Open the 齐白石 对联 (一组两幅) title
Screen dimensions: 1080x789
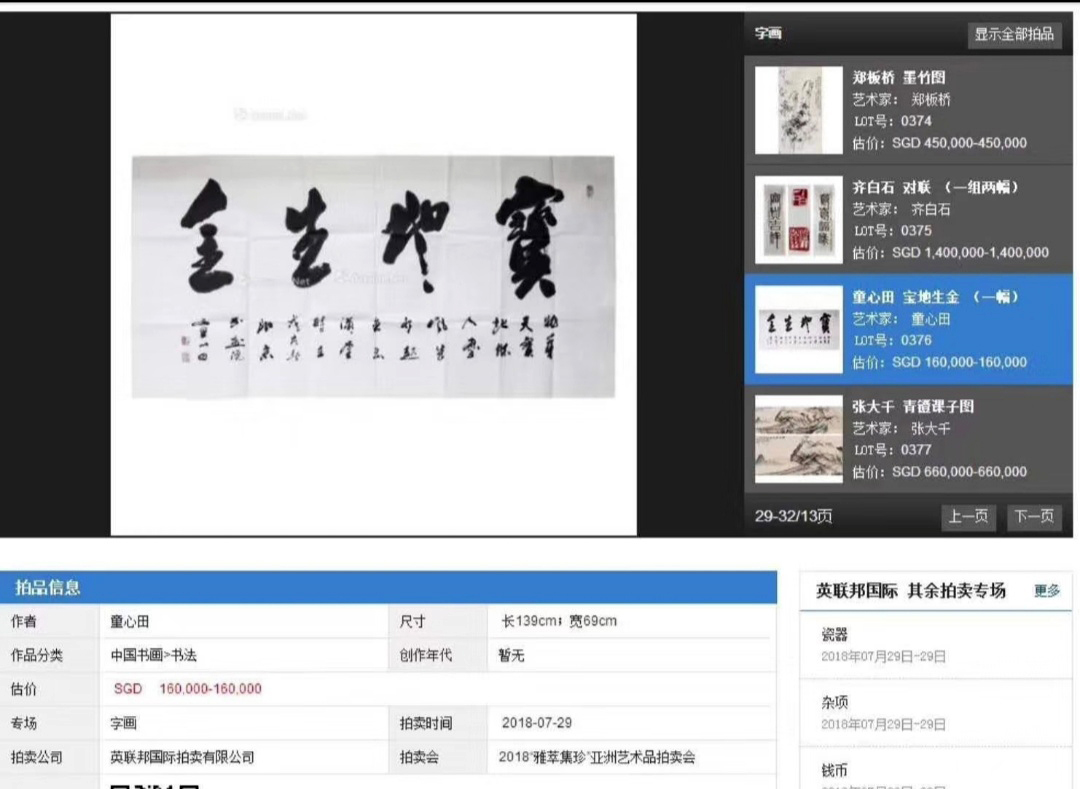(935, 187)
